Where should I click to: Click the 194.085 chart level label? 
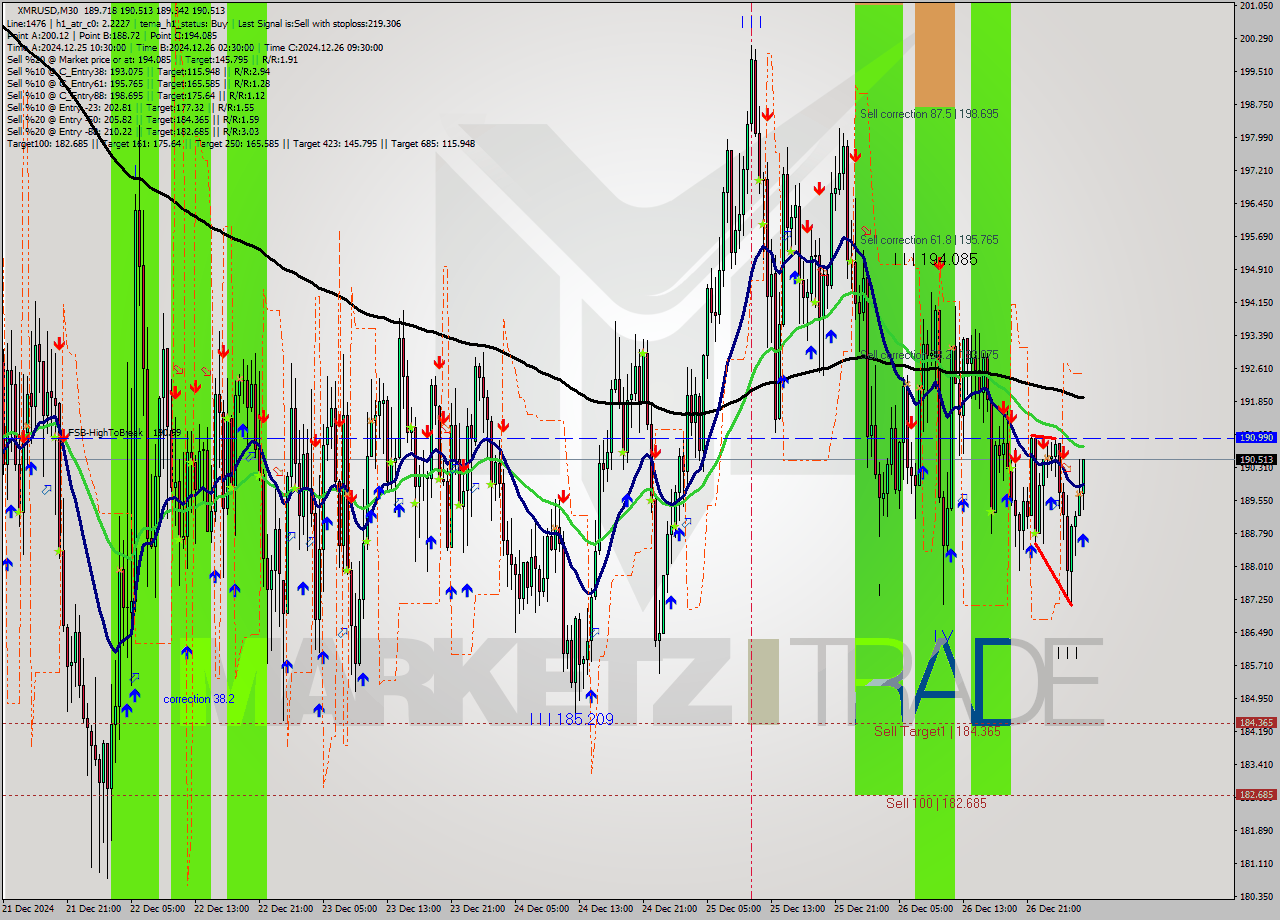935,259
